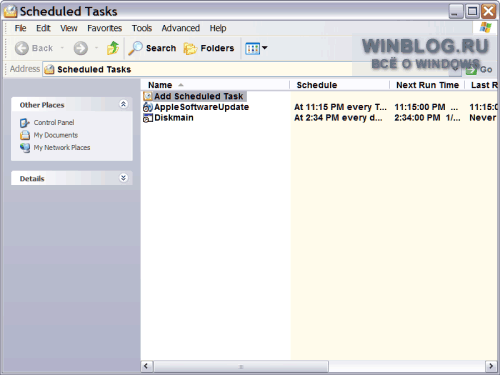Viewport: 500px width, 375px height.
Task: Click the Windows flag logo in menu bar
Action: (x=485, y=28)
